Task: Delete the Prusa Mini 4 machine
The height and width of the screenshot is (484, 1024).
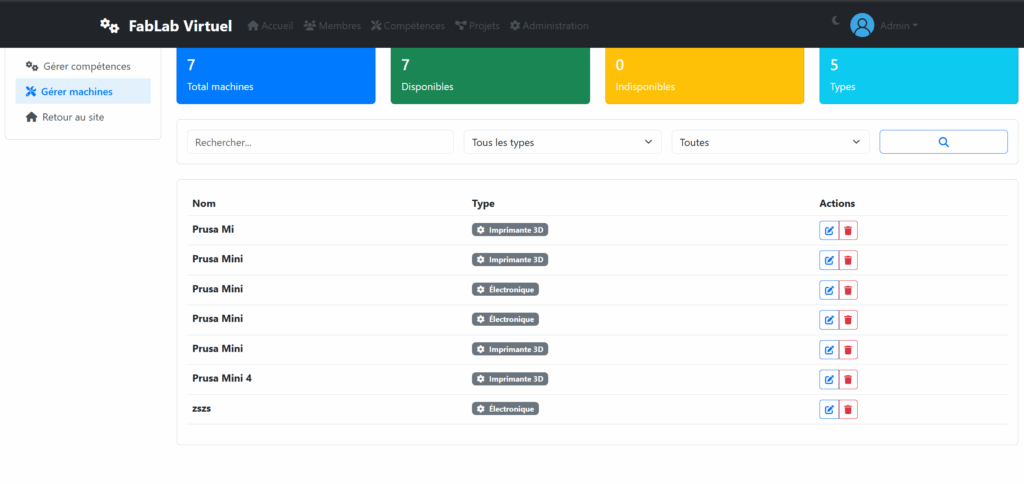Action: tap(848, 379)
